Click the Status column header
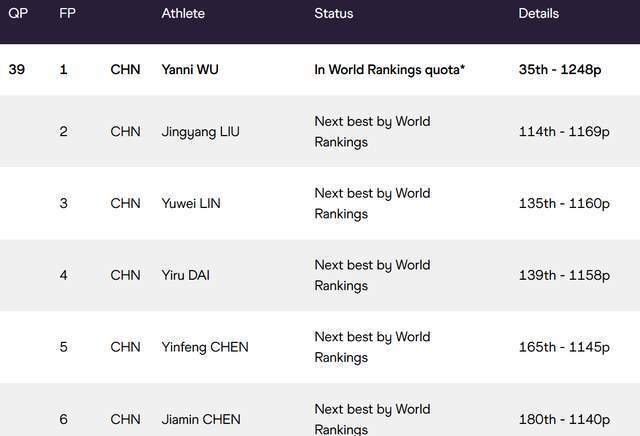 click(x=333, y=14)
